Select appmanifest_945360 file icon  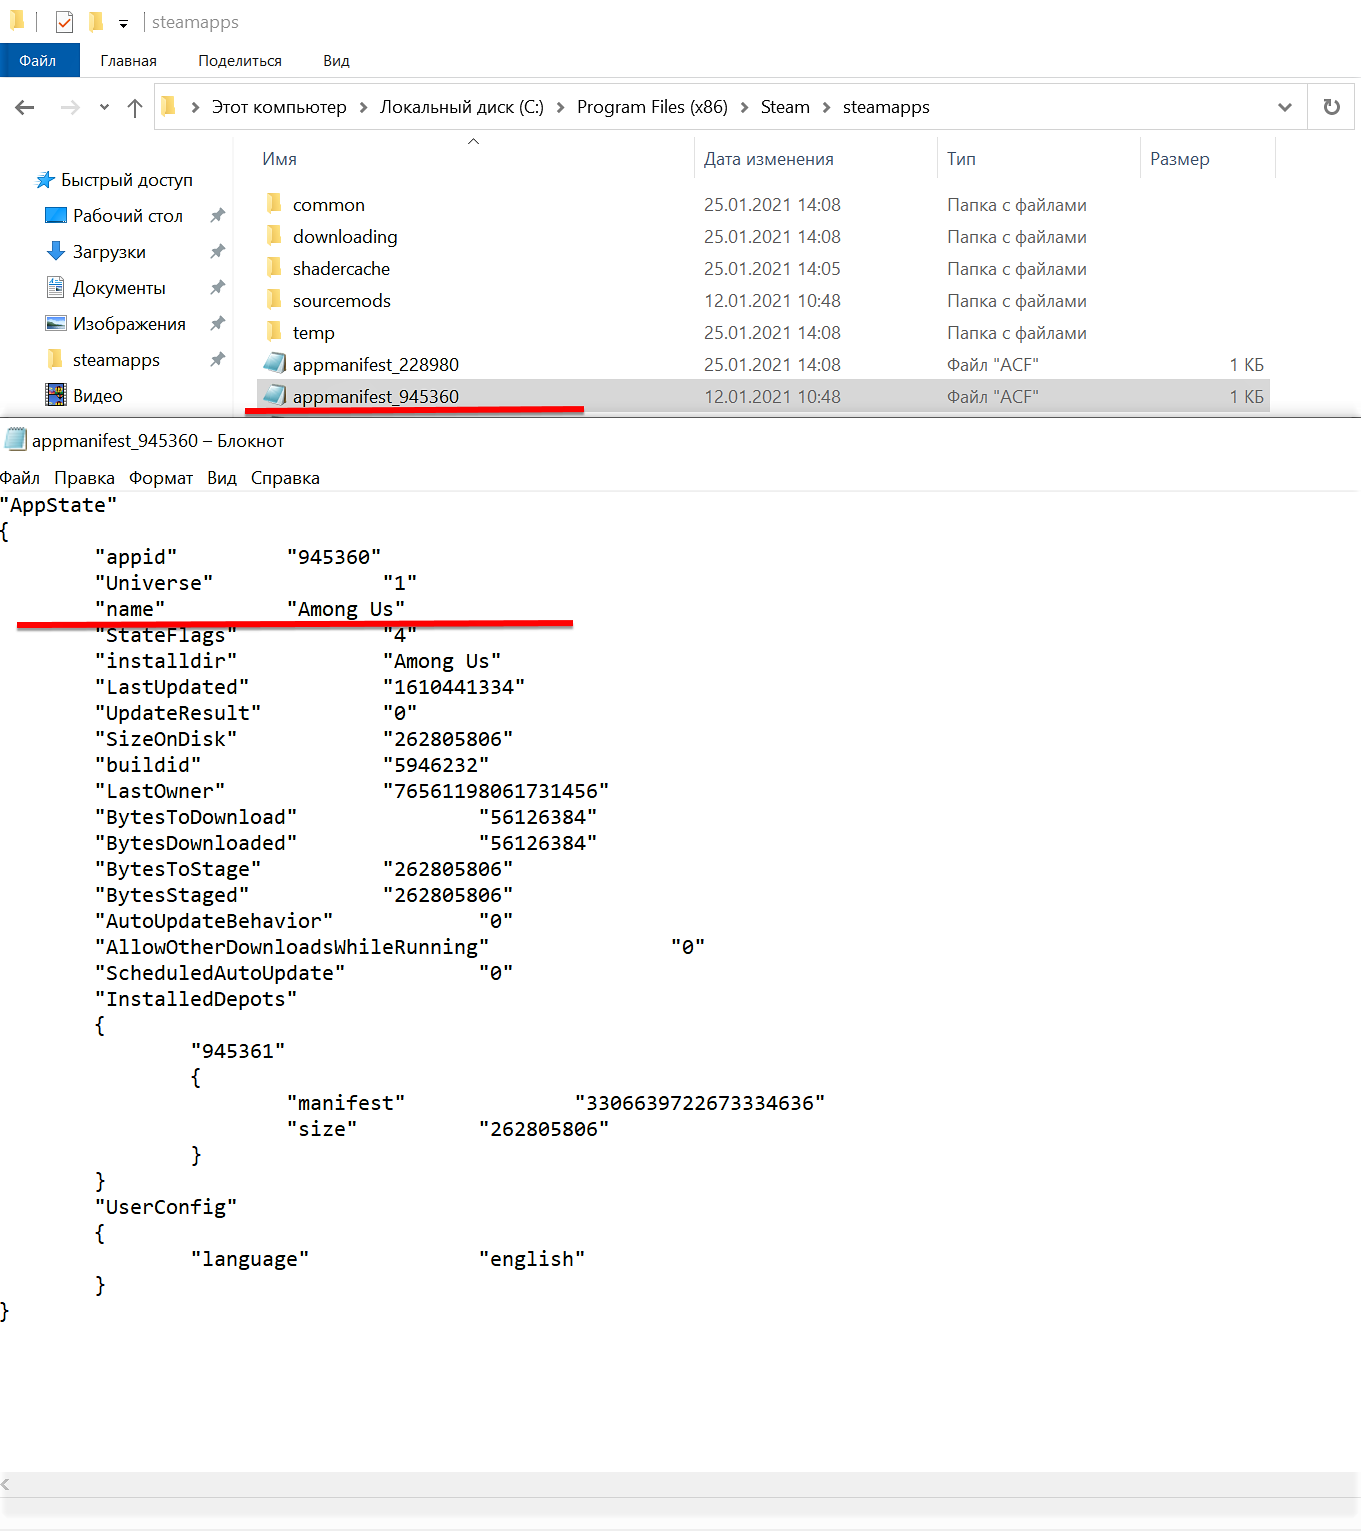(x=275, y=396)
